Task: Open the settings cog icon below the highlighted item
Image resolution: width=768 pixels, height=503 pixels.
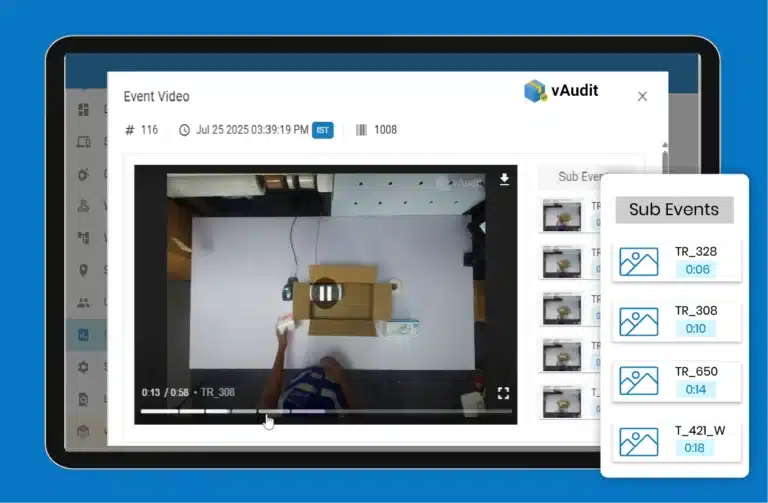Action: click(x=83, y=367)
